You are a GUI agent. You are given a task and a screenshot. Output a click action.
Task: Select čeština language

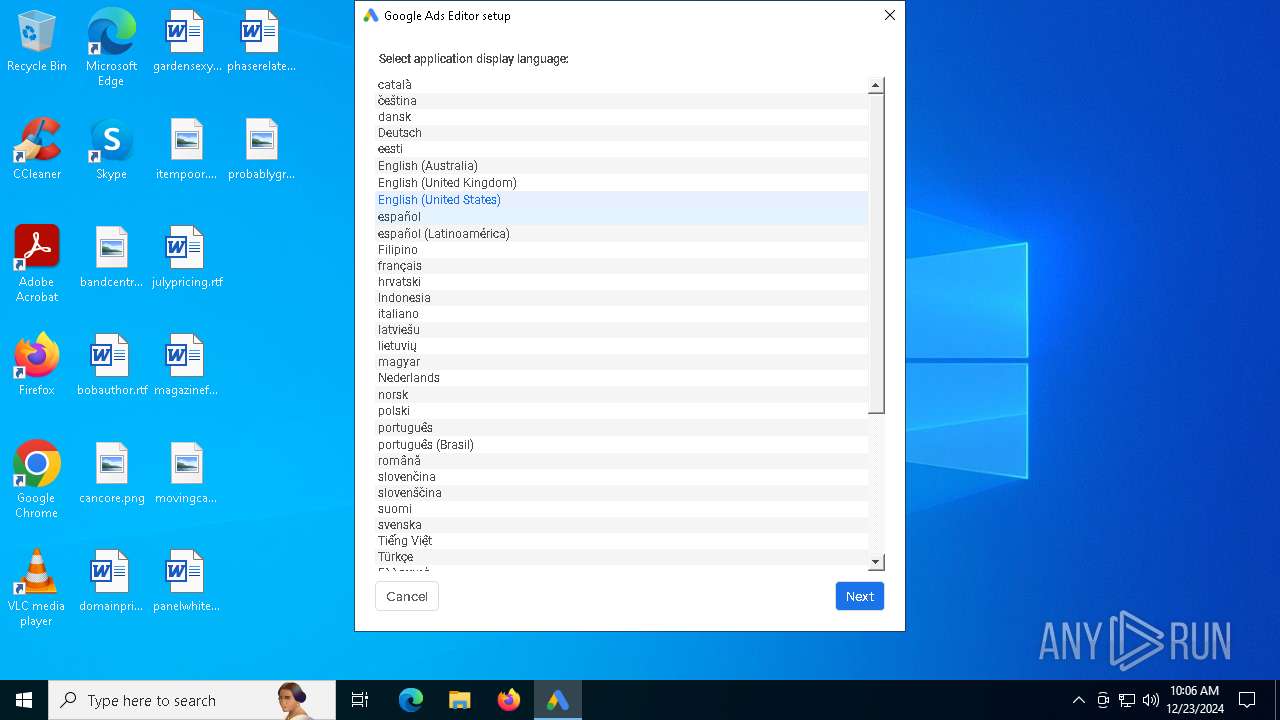pyautogui.click(x=622, y=101)
